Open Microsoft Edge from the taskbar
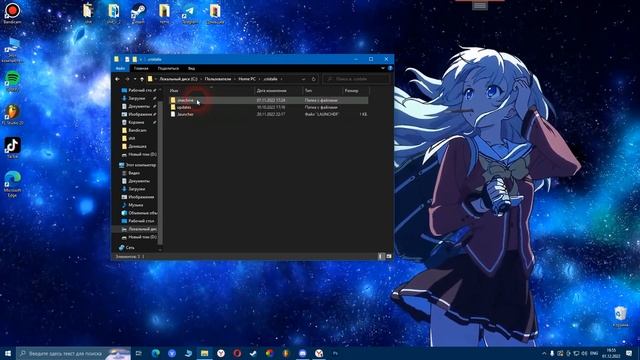 coord(156,353)
